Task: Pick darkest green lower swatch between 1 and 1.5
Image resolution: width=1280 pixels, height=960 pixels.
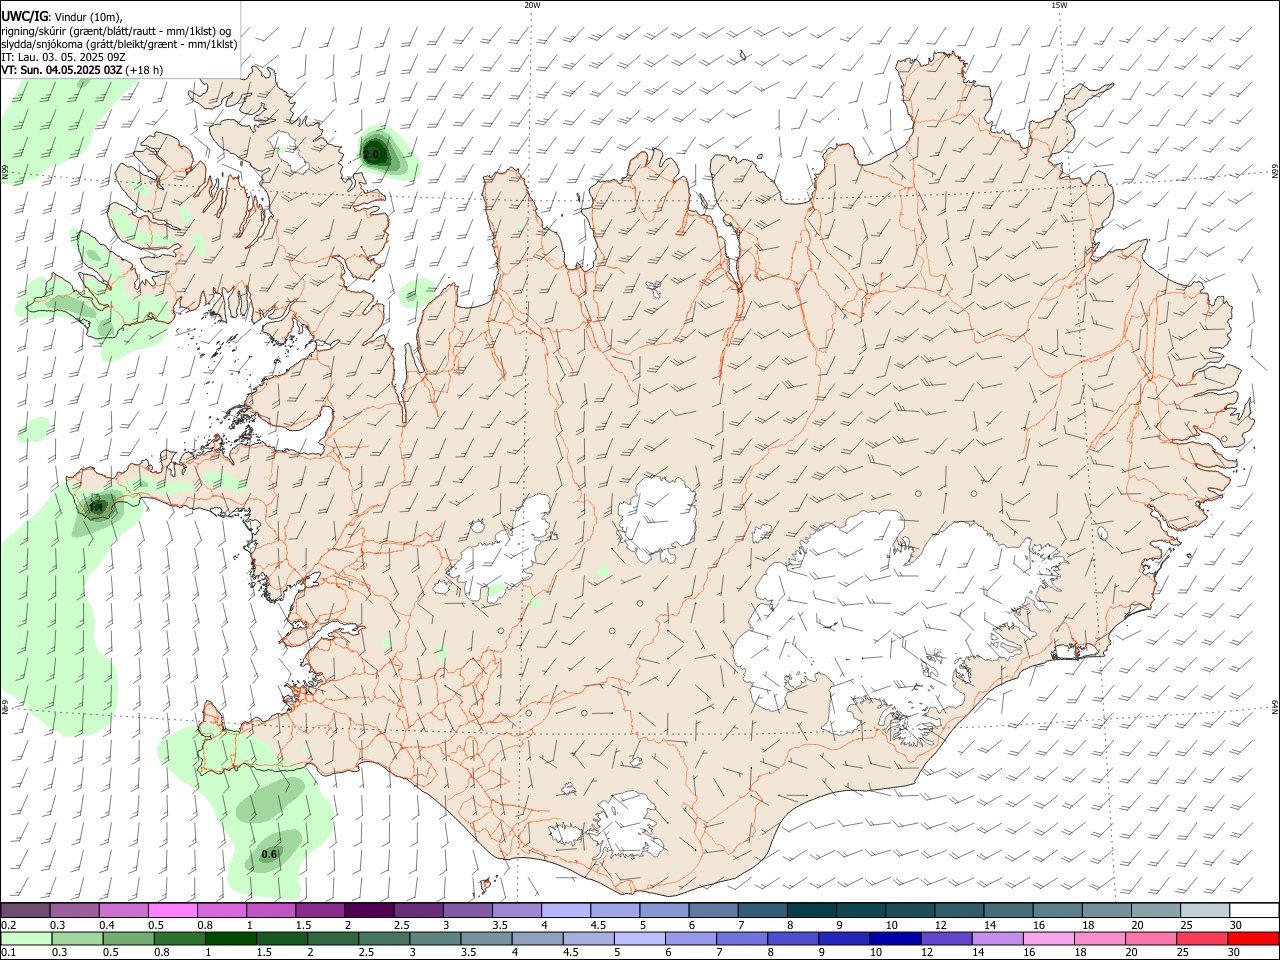Action: tap(230, 938)
